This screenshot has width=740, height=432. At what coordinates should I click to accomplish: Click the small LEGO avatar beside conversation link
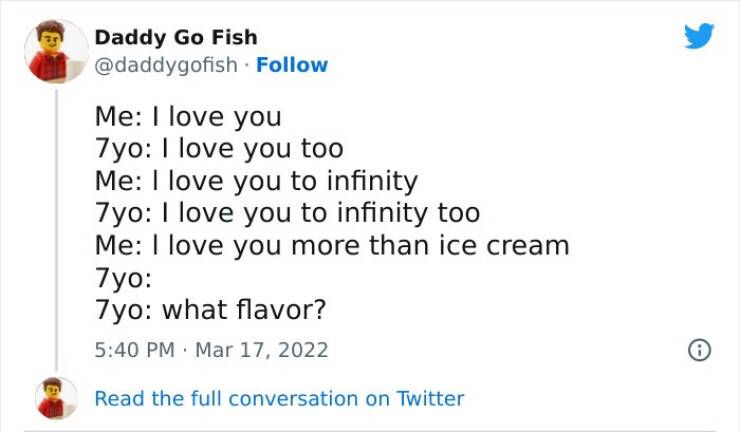coord(56,398)
